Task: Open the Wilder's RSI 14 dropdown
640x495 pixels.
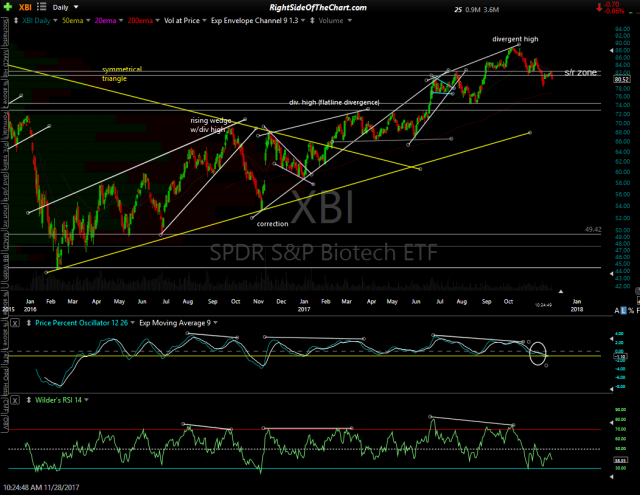Action: point(86,400)
